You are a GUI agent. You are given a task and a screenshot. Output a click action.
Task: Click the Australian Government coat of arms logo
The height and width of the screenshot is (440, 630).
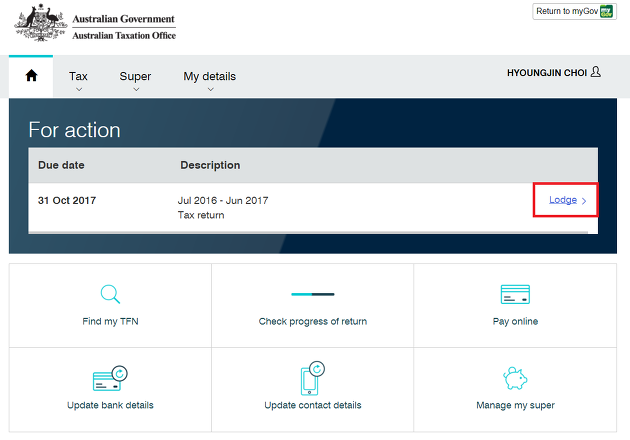coord(40,23)
